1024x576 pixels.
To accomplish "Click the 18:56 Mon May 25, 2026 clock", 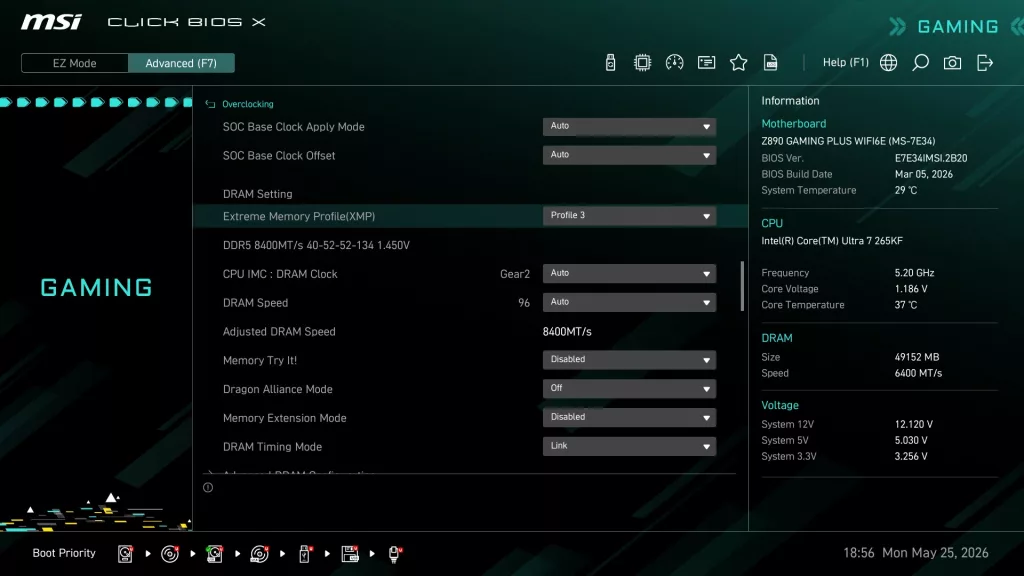I will click(x=916, y=553).
